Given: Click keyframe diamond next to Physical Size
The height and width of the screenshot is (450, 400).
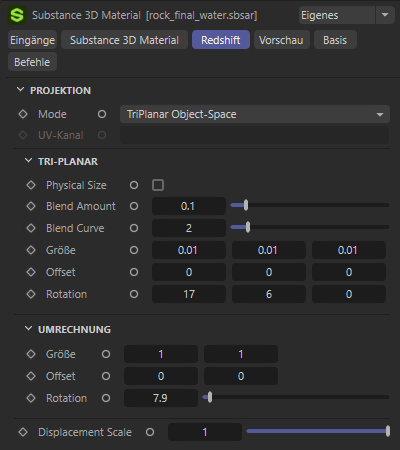Looking at the screenshot, I should pyautogui.click(x=31, y=185).
